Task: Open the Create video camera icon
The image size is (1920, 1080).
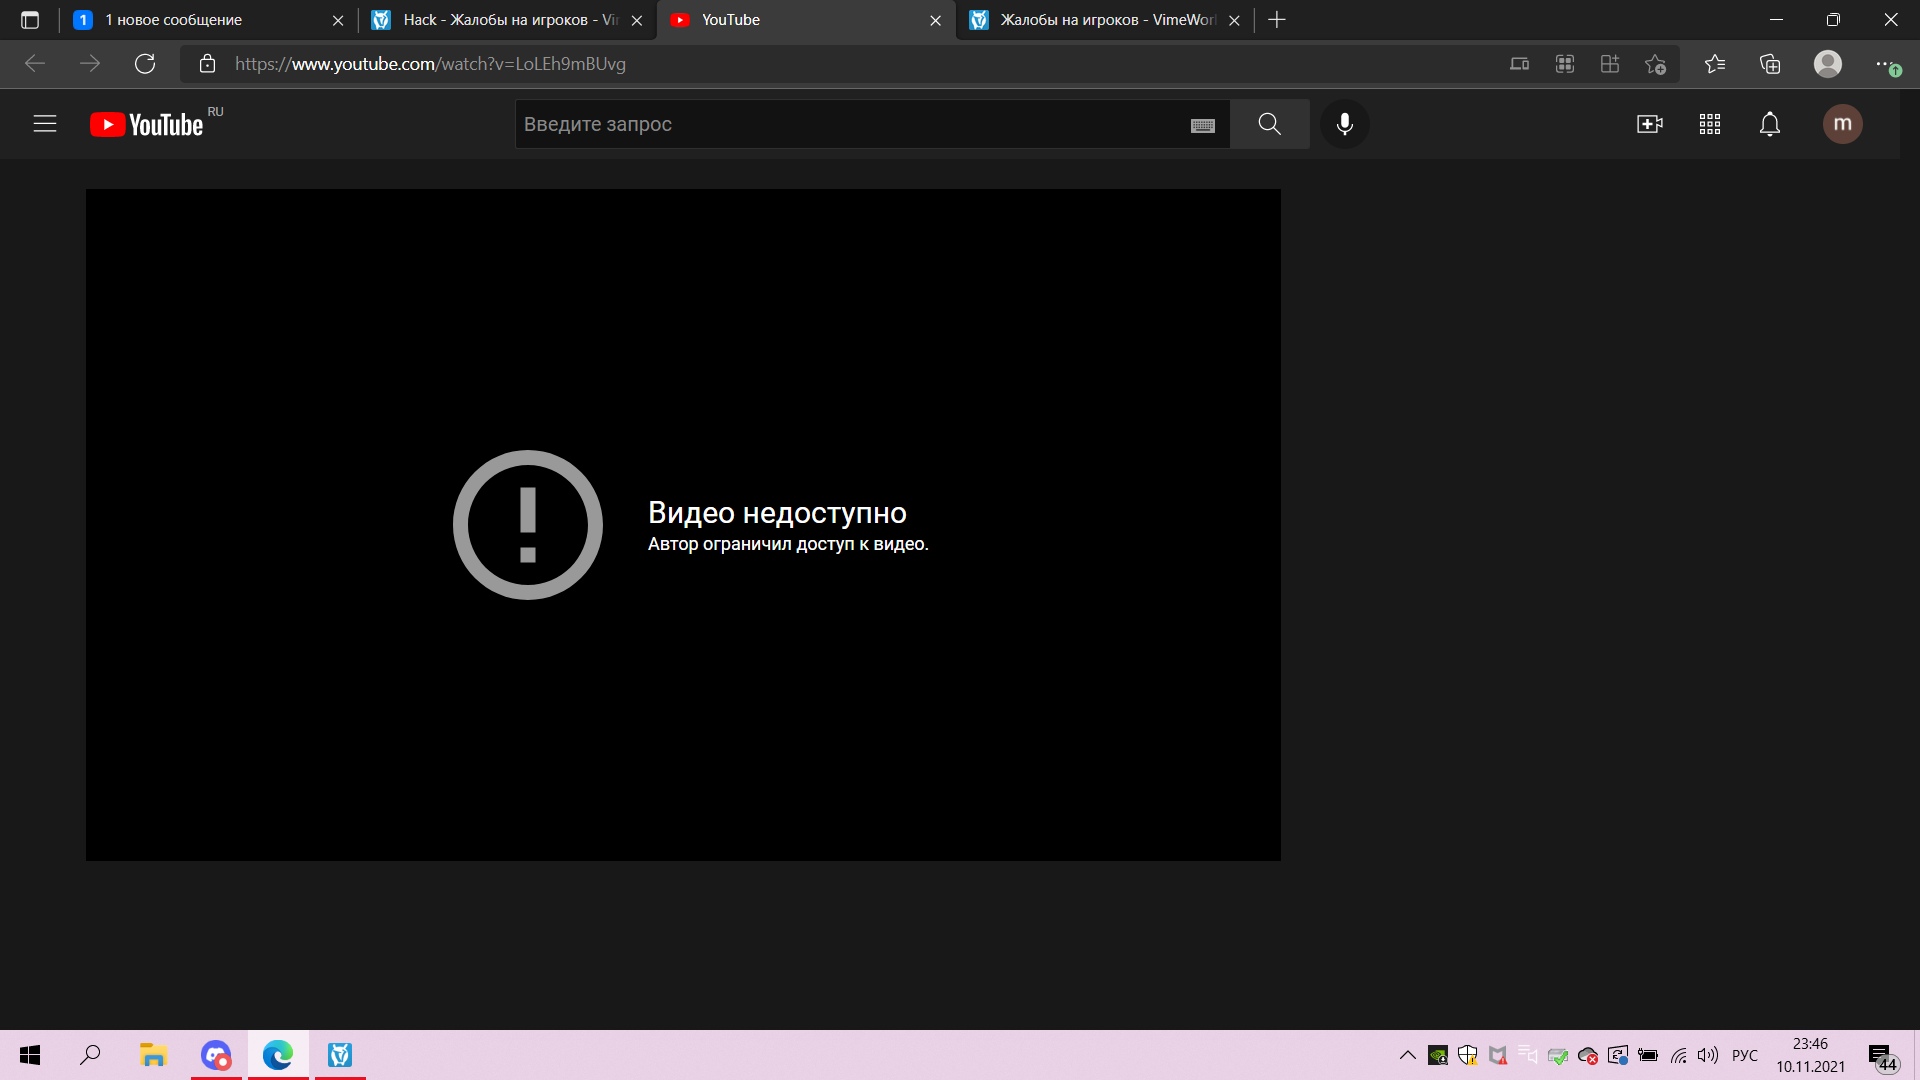Action: click(x=1649, y=124)
